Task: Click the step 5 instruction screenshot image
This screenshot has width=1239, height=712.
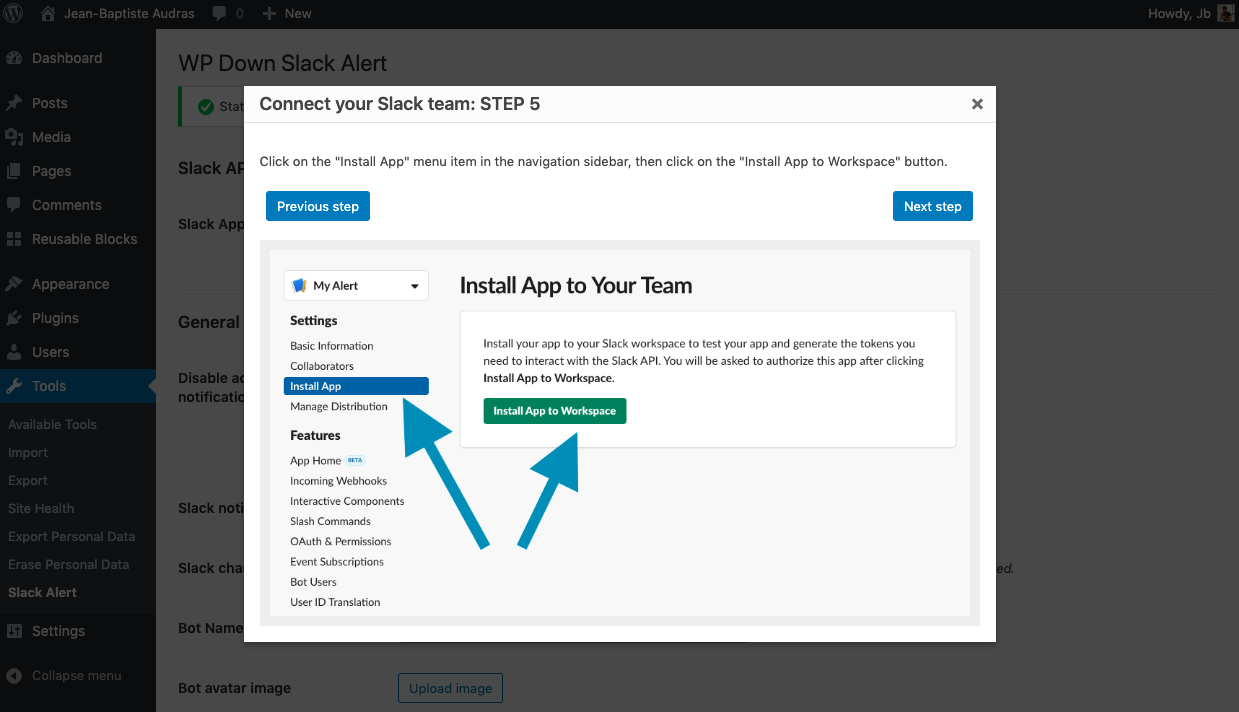Action: point(619,433)
